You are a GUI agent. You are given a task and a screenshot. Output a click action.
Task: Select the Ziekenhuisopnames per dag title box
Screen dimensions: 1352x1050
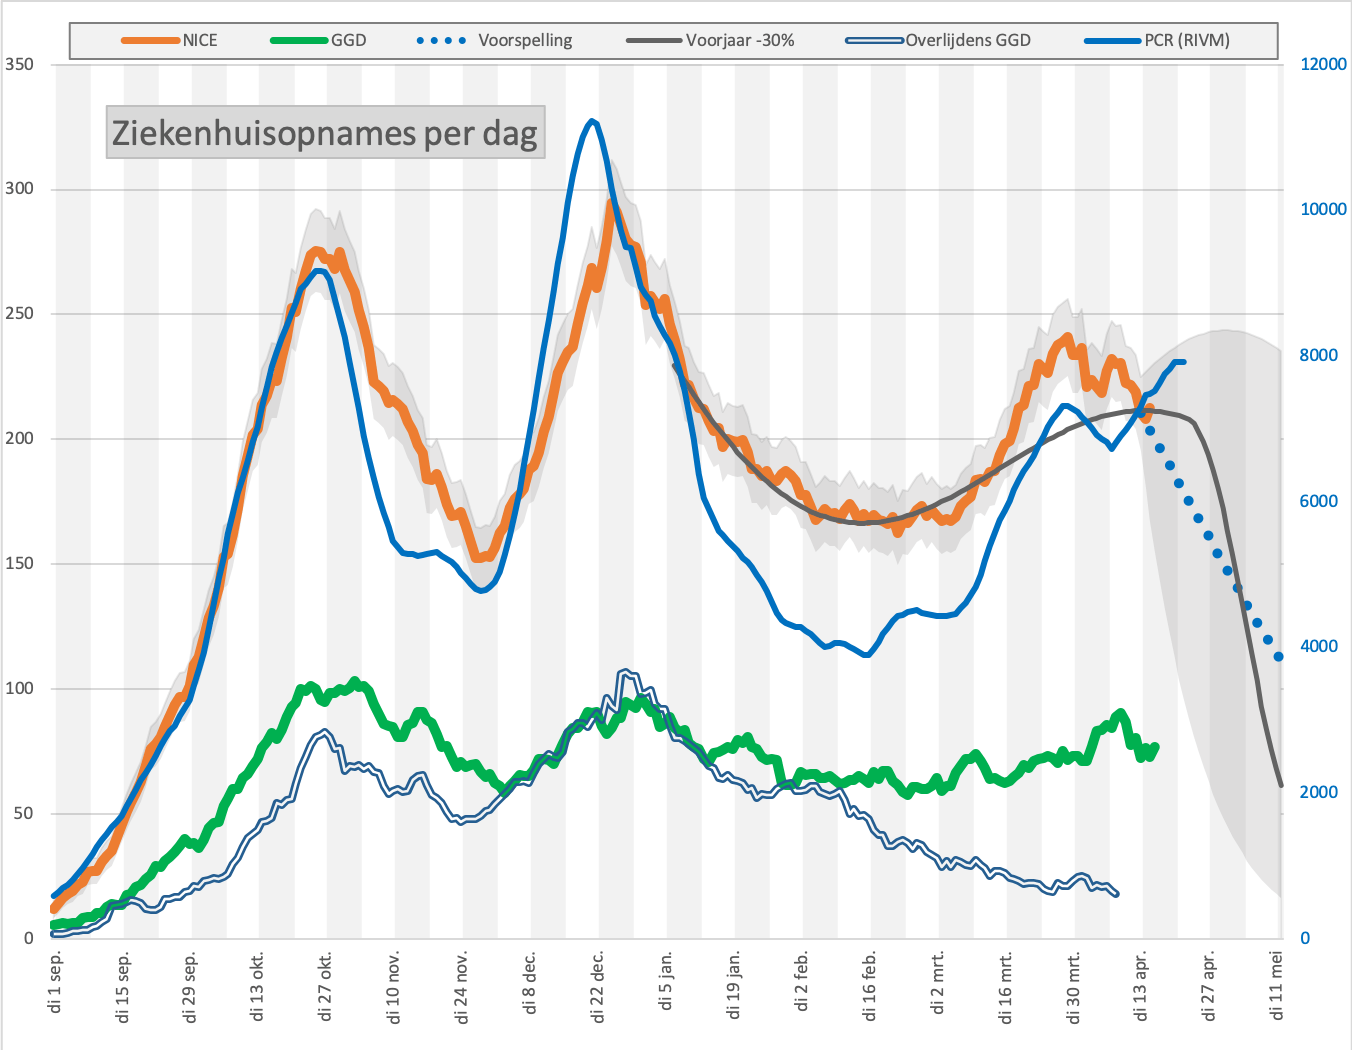[x=326, y=132]
